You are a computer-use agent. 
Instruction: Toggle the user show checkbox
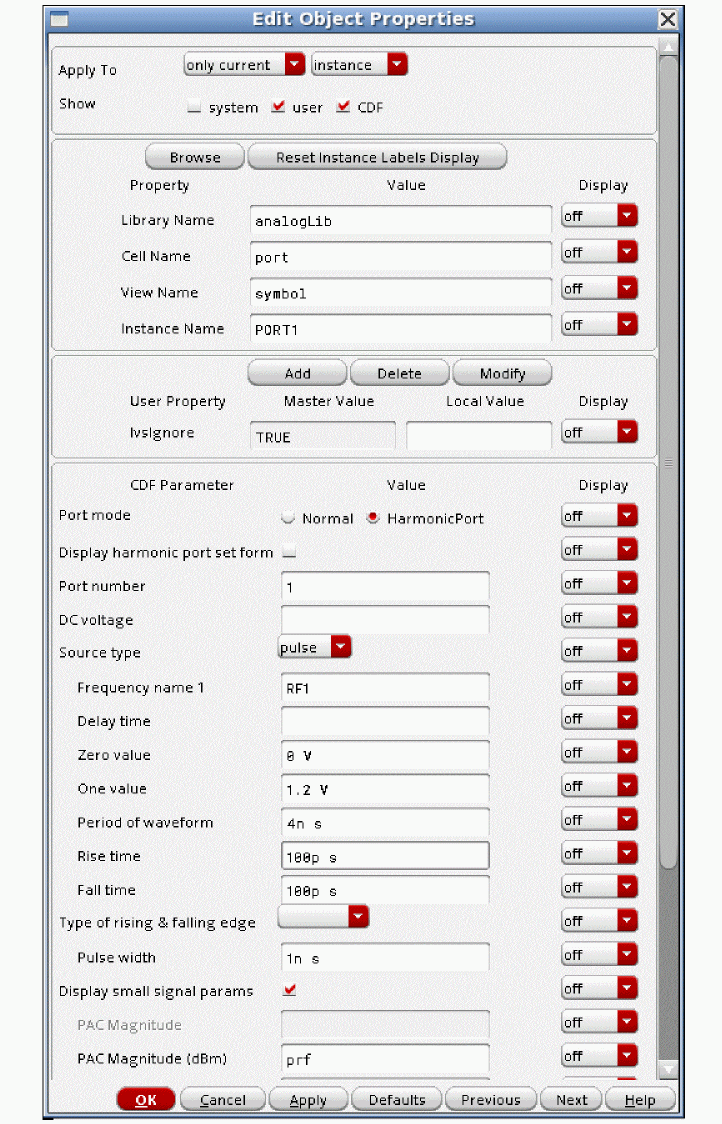(278, 107)
